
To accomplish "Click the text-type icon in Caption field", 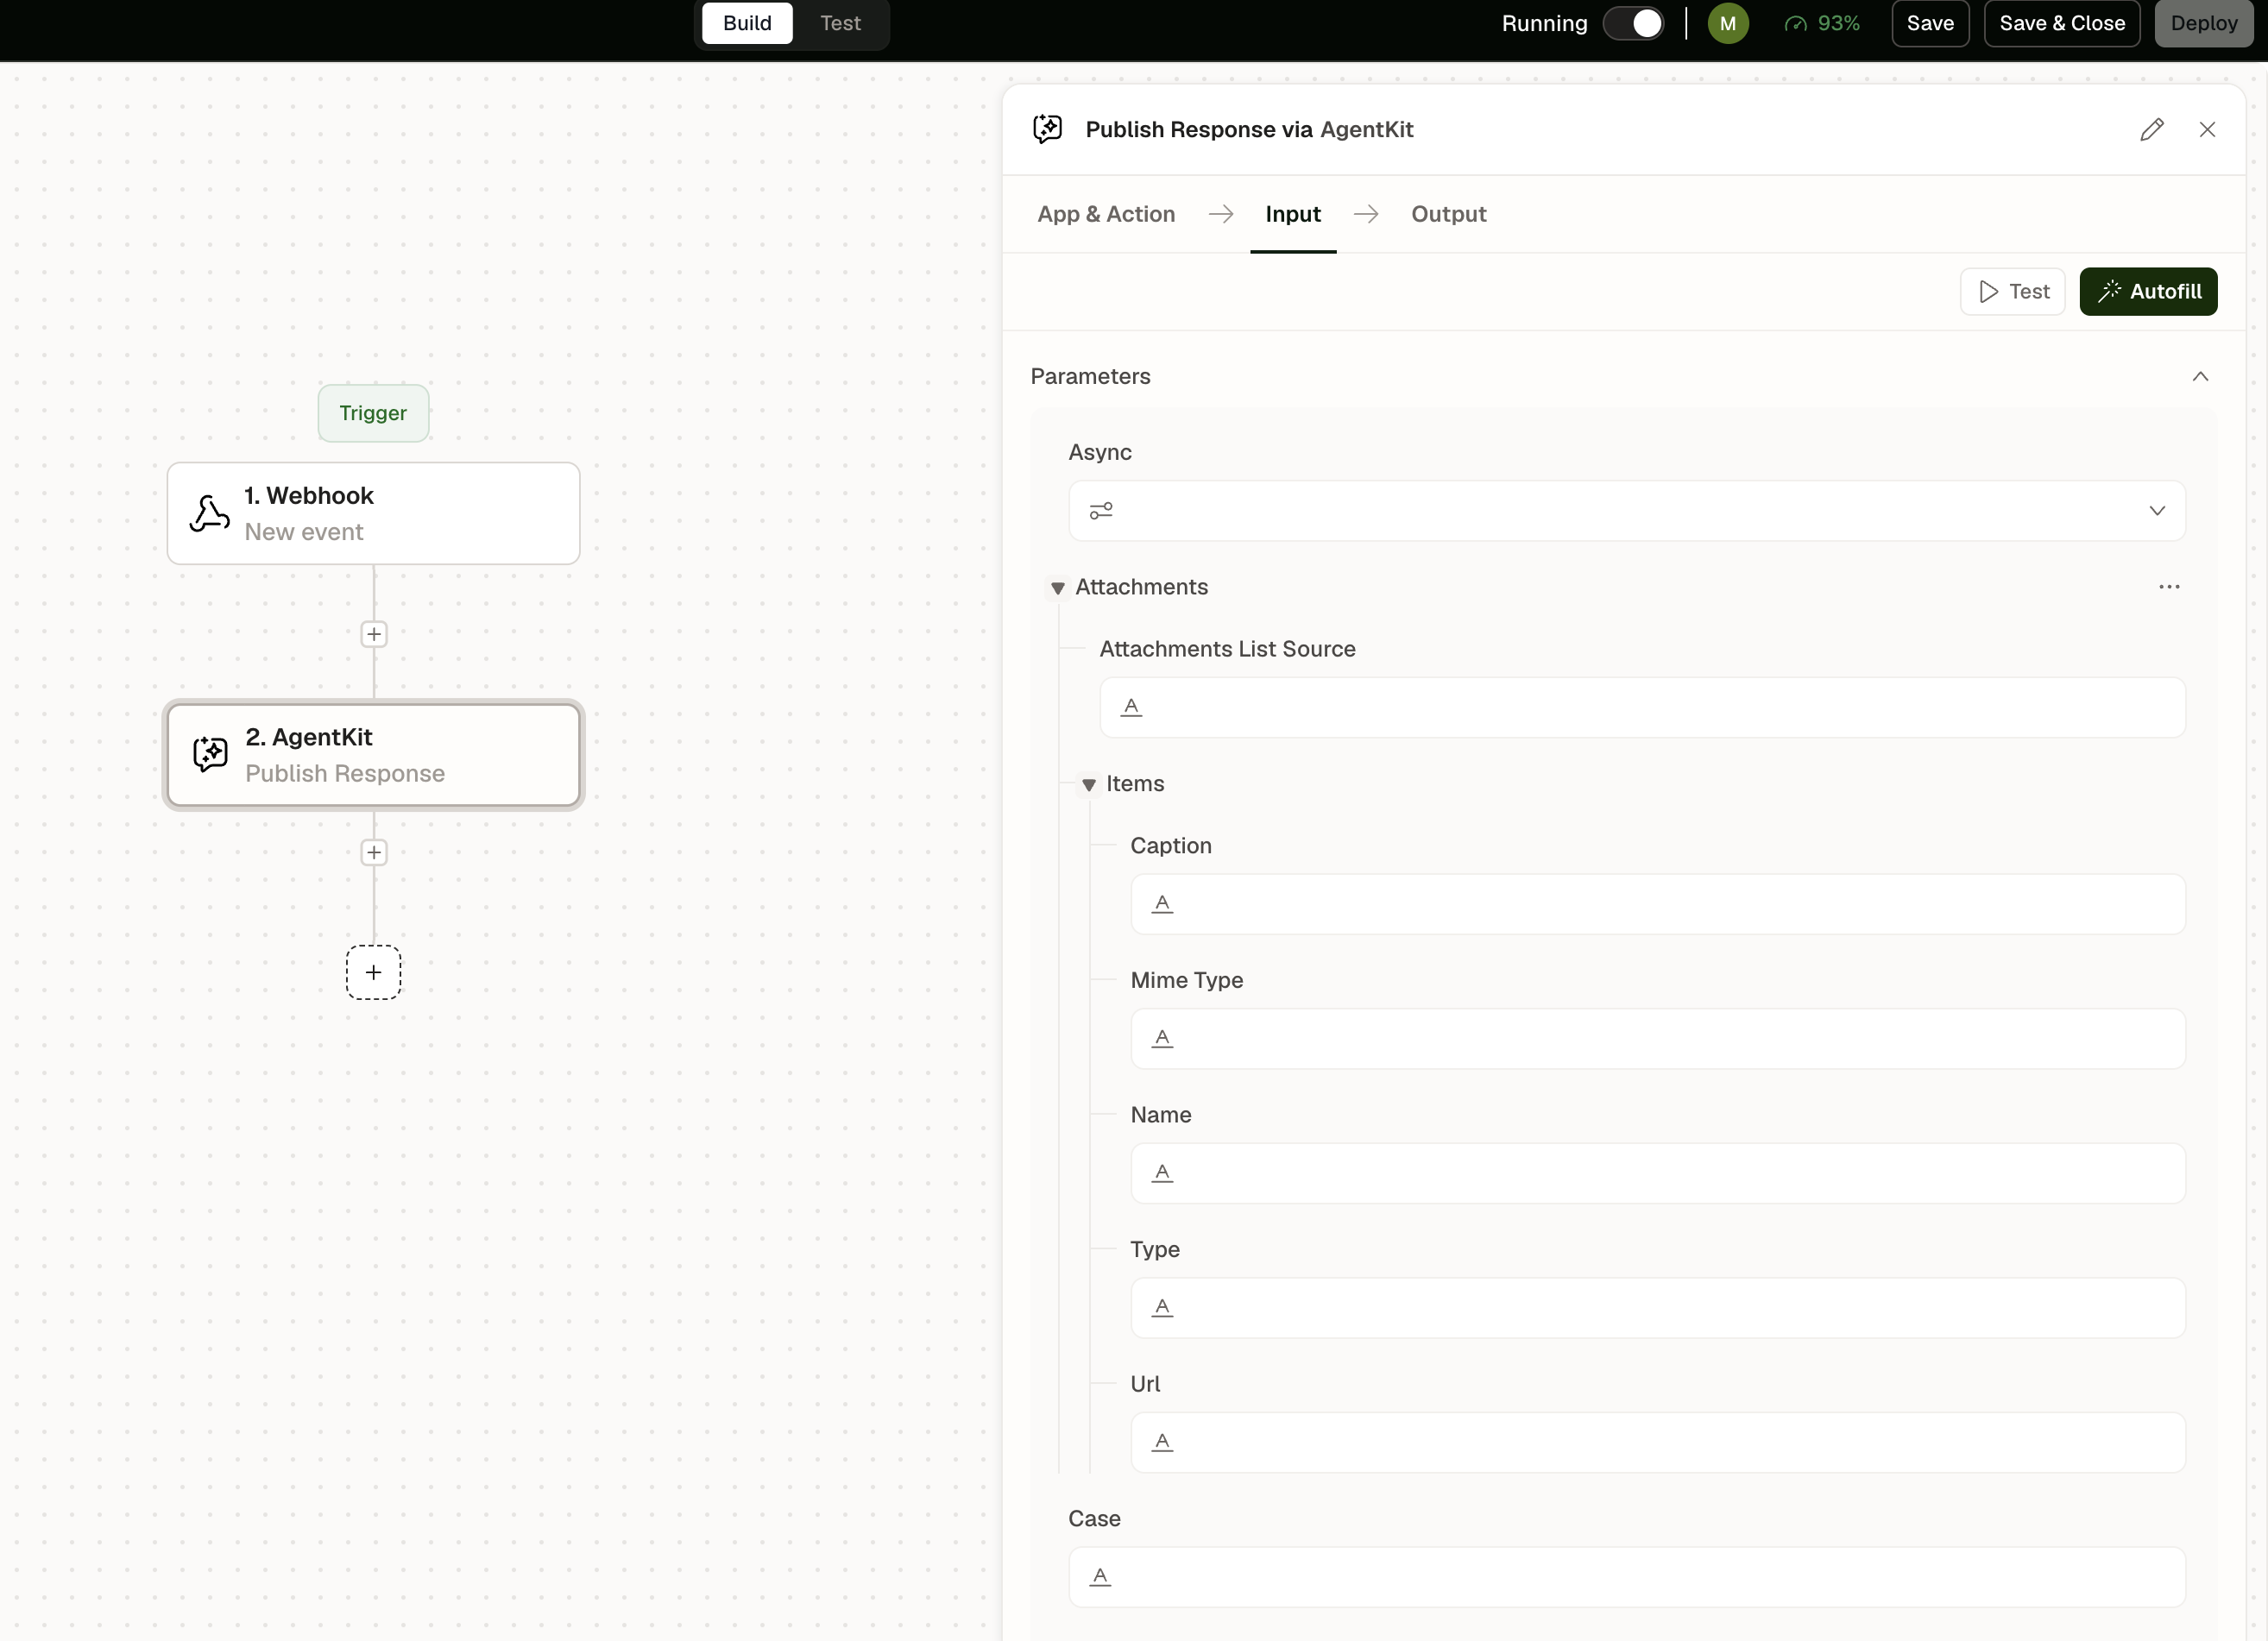I will click(x=1162, y=904).
